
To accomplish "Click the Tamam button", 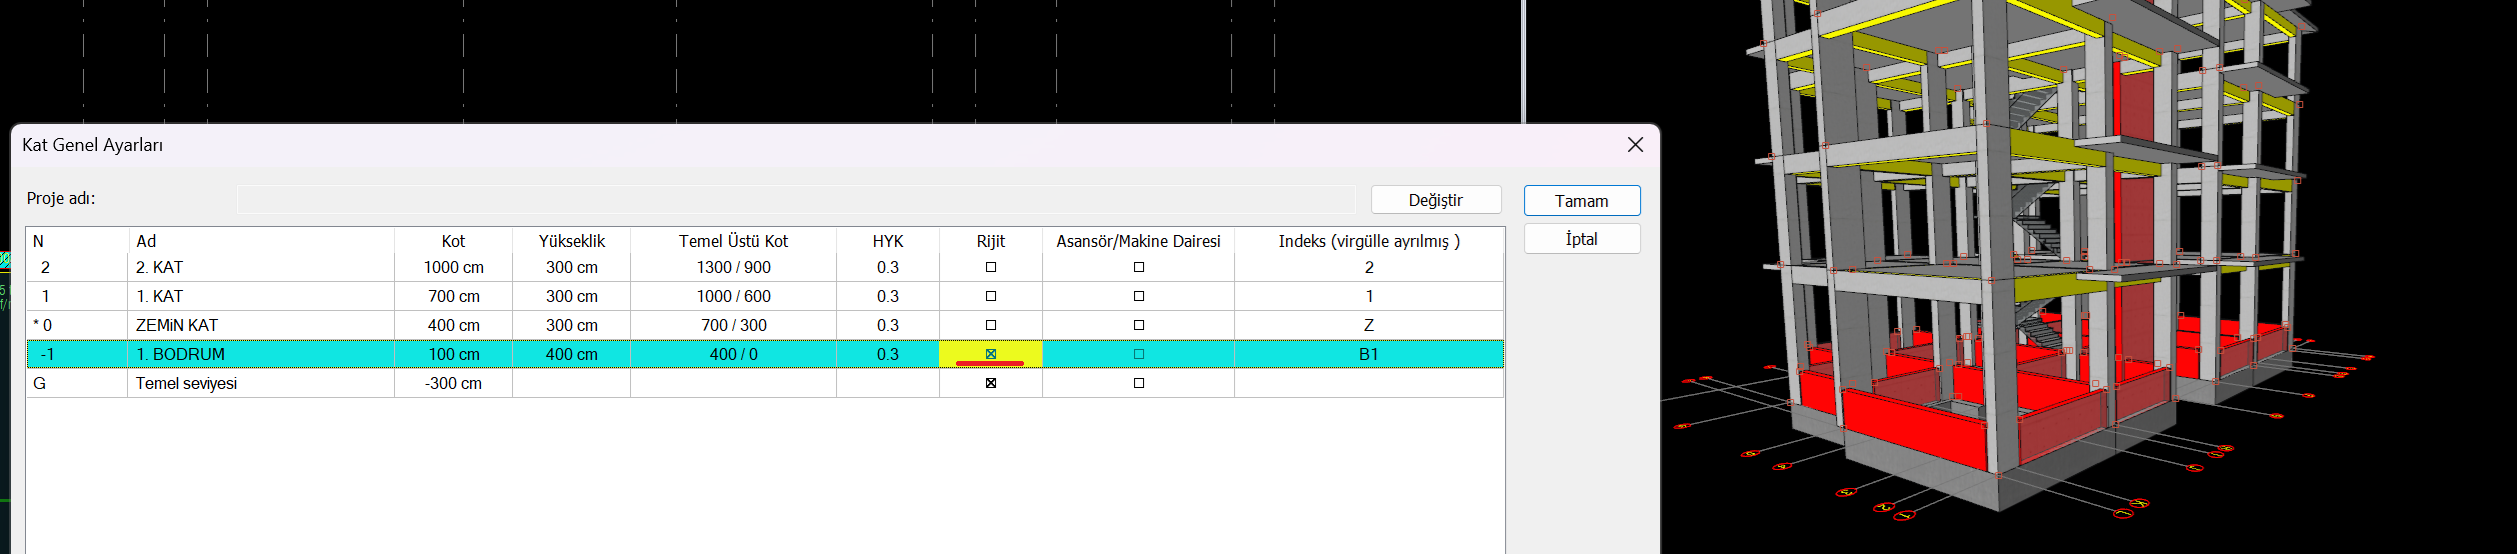I will pyautogui.click(x=1581, y=201).
